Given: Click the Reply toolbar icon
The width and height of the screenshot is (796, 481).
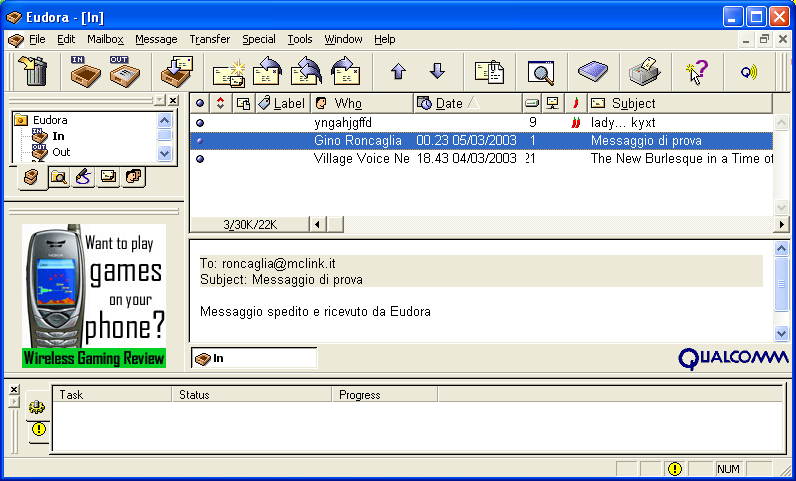Looking at the screenshot, I should (x=268, y=71).
